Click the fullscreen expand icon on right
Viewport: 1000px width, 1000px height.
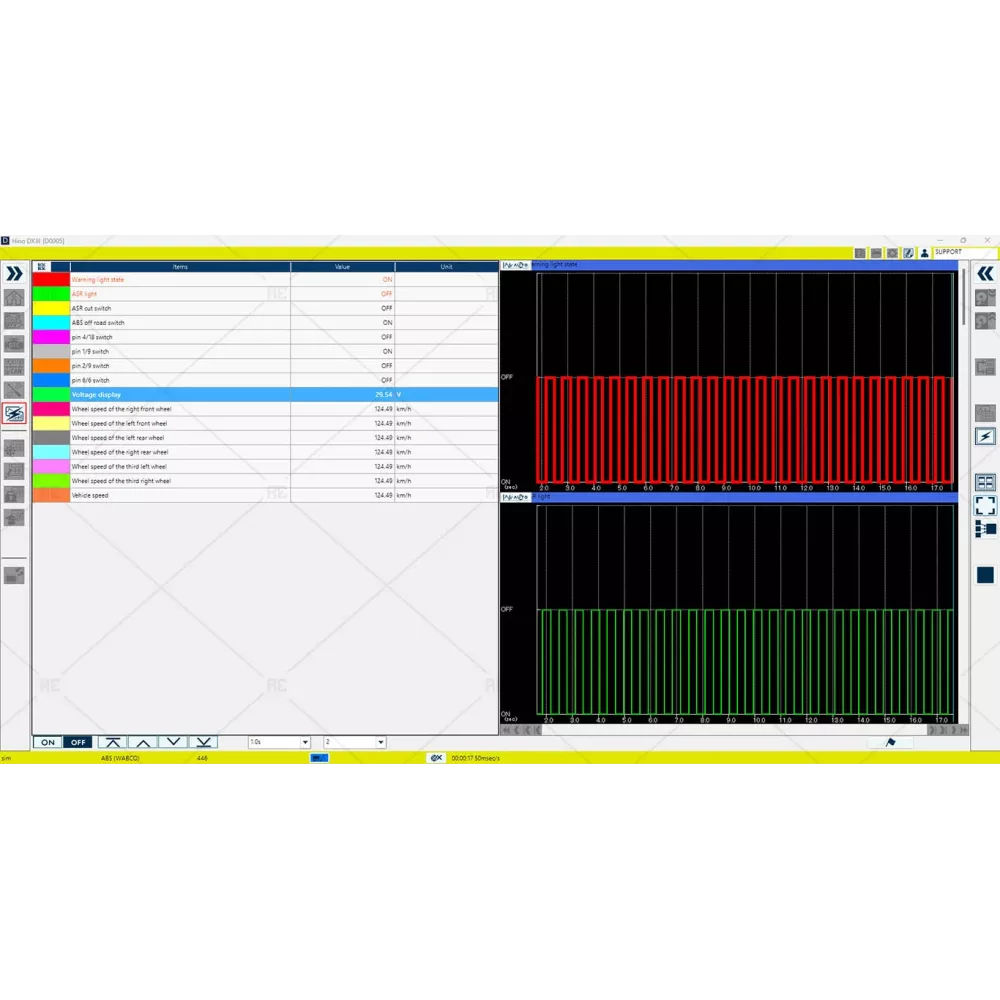click(x=985, y=505)
